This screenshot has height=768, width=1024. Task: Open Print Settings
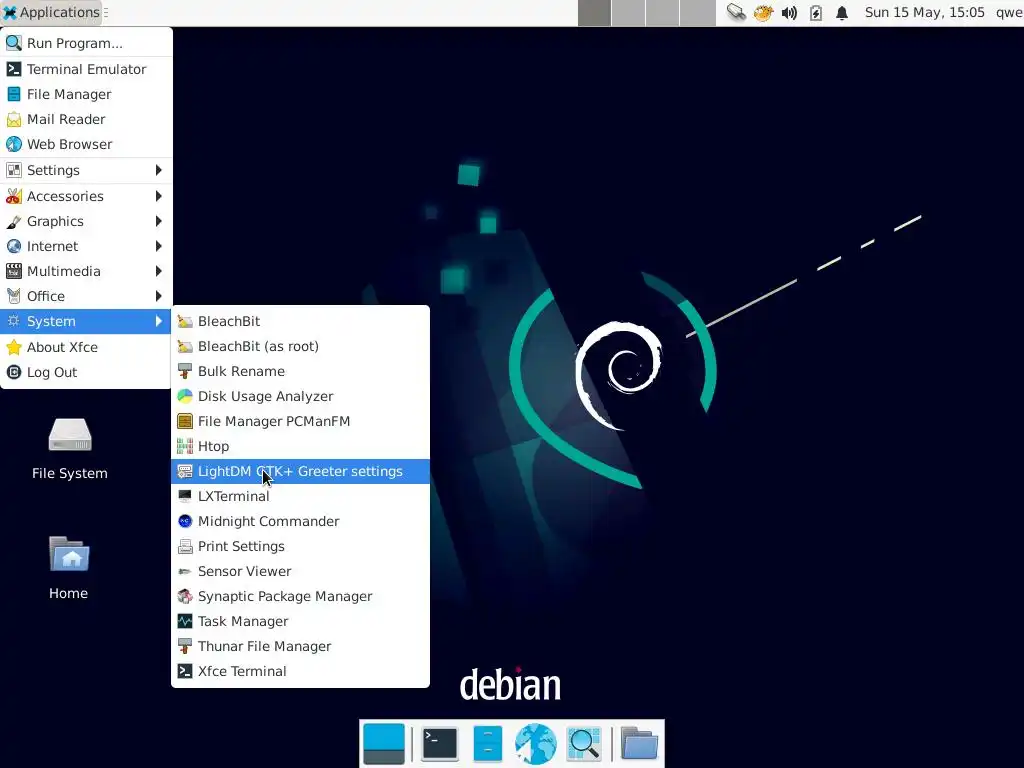pos(300,546)
